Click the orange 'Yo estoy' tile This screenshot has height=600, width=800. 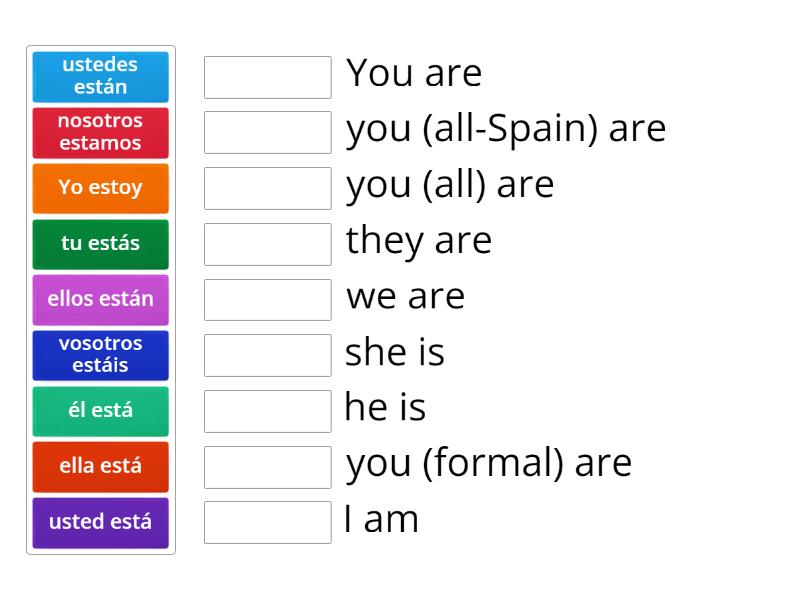point(100,188)
